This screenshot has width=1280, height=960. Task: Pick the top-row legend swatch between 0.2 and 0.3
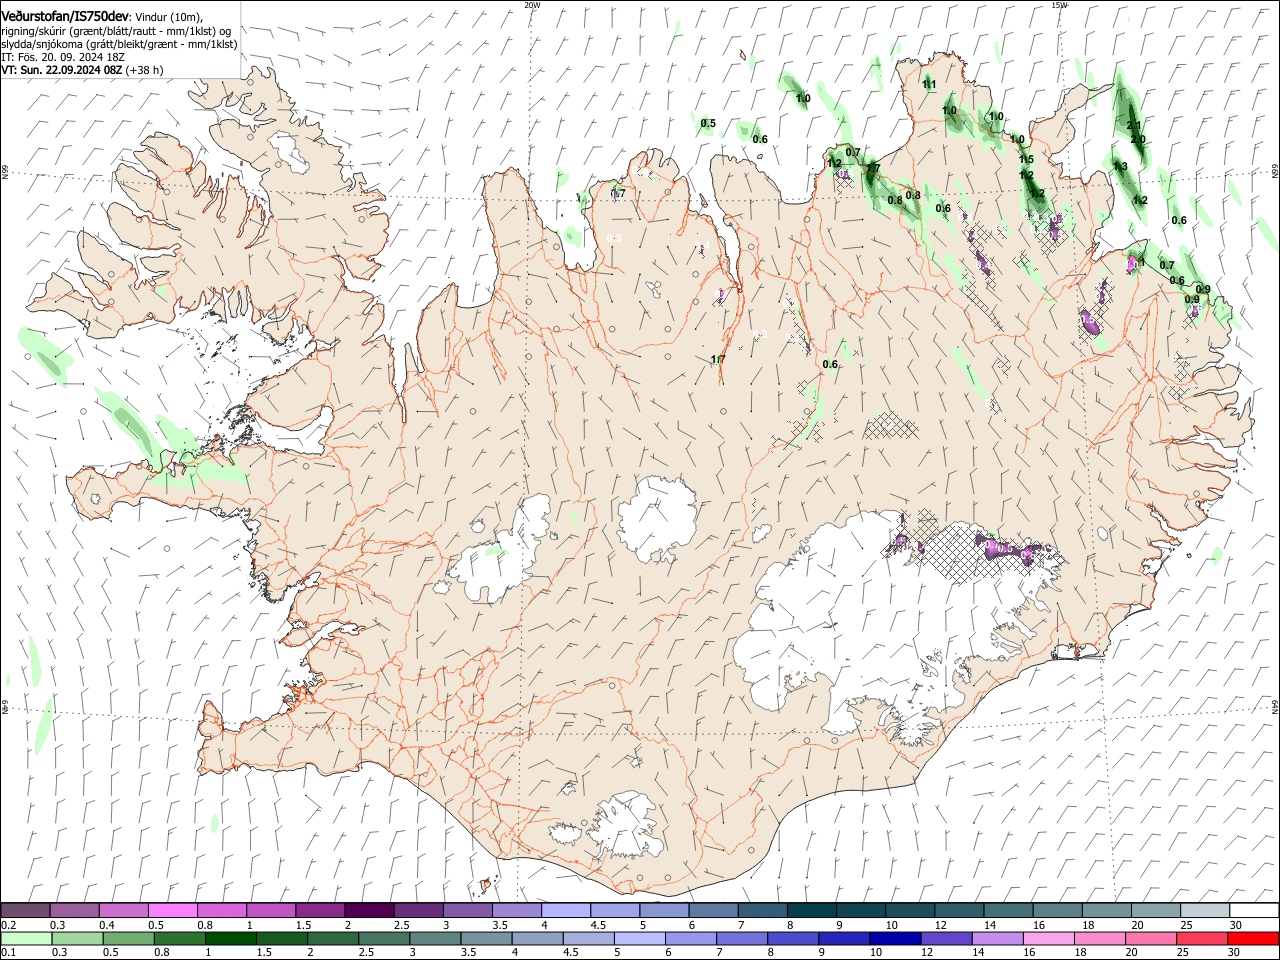coord(26,911)
